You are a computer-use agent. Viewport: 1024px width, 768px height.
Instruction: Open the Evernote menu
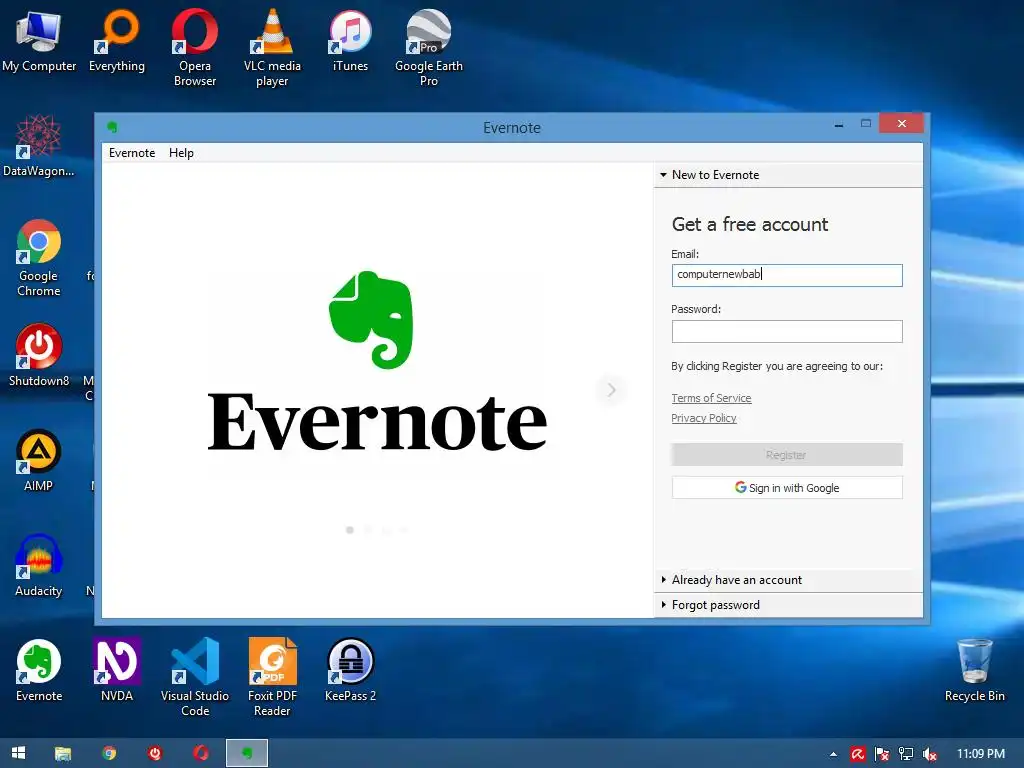coord(132,153)
